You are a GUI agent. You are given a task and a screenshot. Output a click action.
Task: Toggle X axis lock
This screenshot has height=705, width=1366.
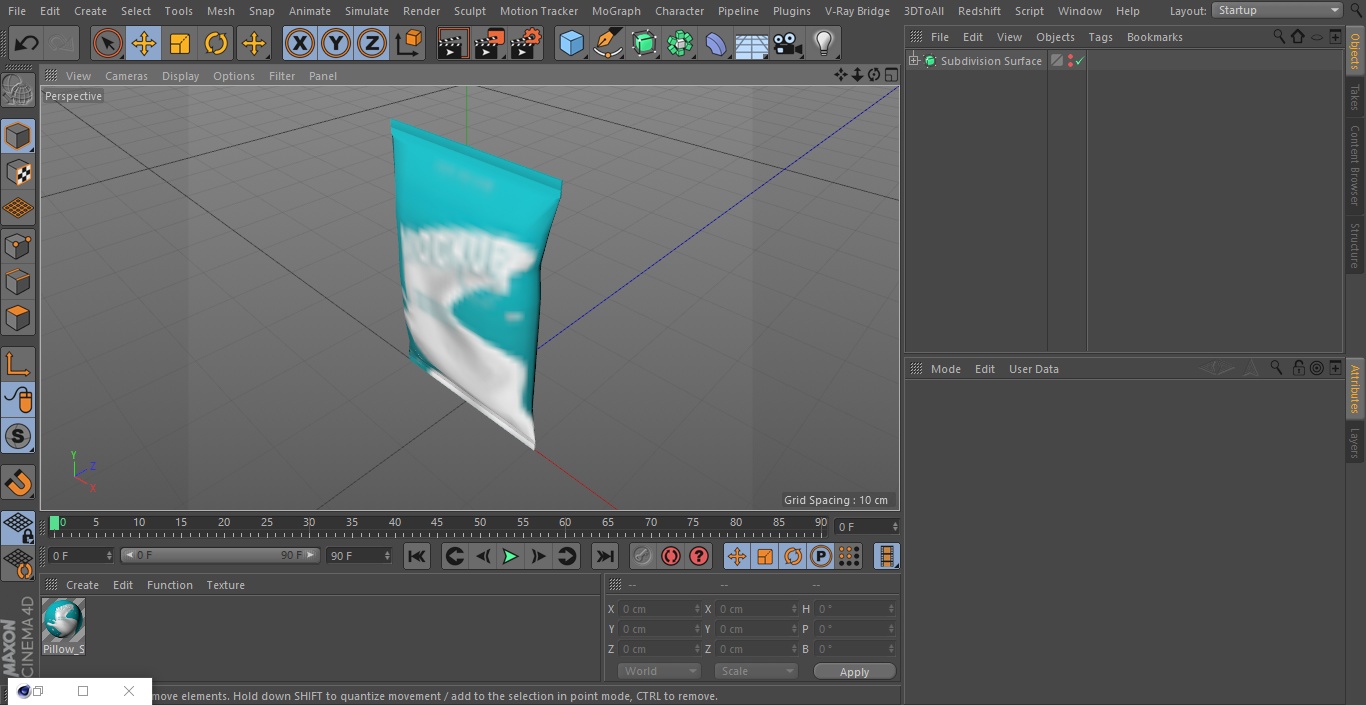click(x=299, y=43)
